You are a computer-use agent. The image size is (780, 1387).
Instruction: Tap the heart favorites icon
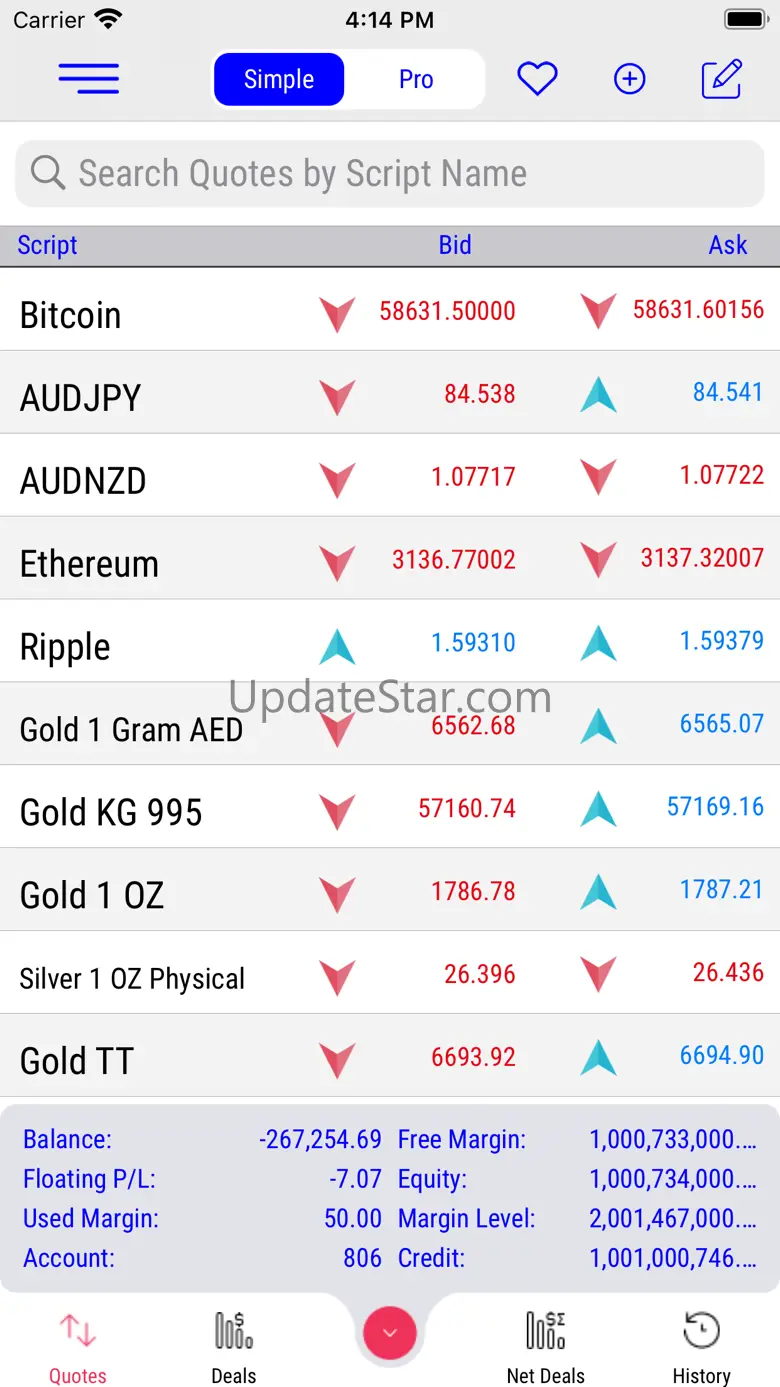537,79
